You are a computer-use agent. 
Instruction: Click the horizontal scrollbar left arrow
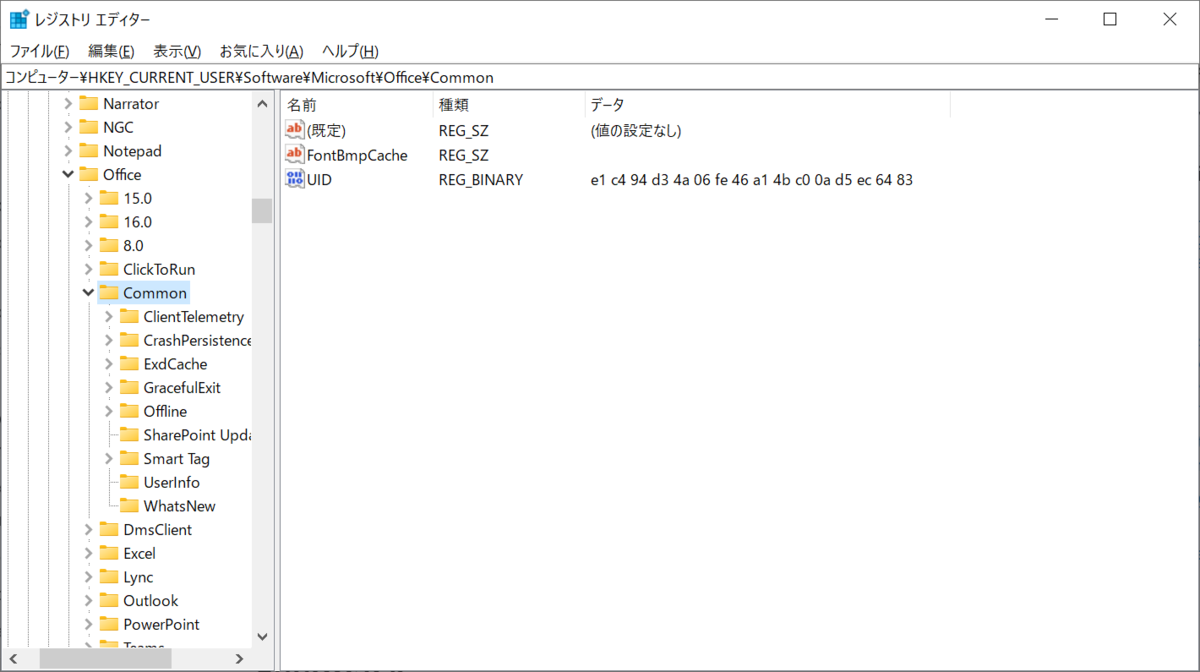click(14, 659)
